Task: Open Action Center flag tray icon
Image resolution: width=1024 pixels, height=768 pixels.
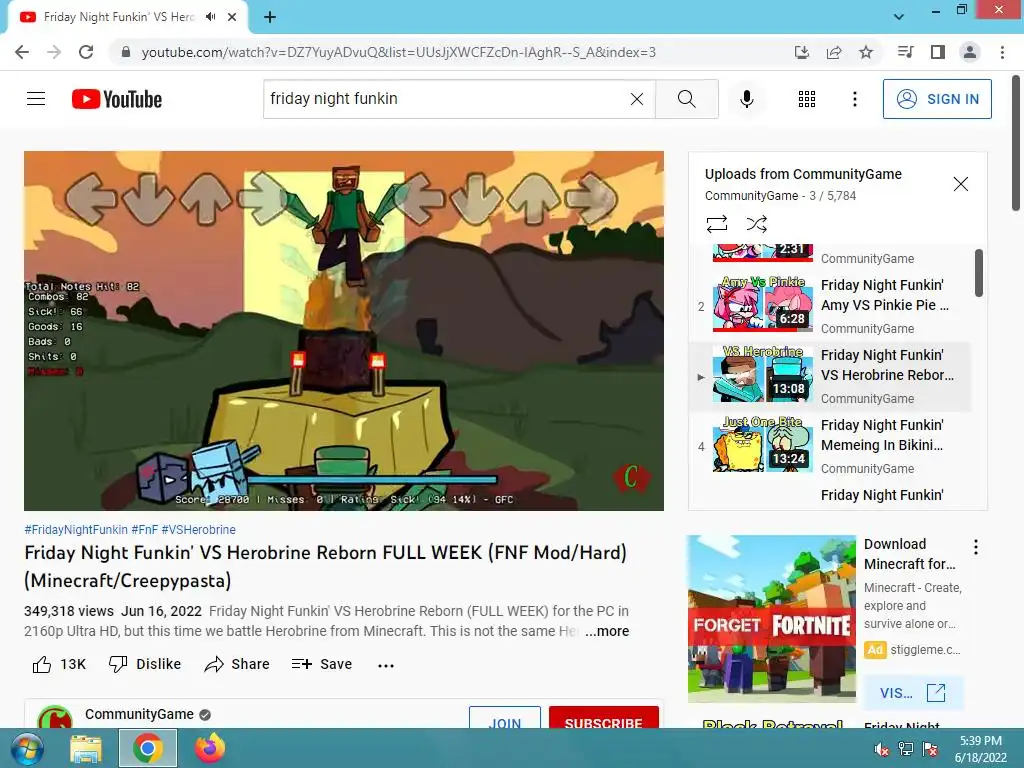Action: 930,749
